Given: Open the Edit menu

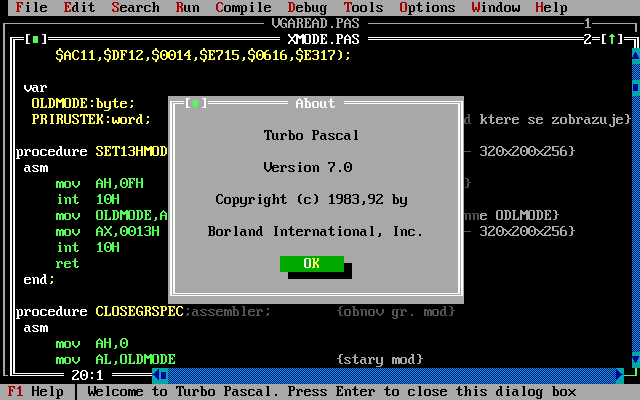Looking at the screenshot, I should tap(79, 7).
